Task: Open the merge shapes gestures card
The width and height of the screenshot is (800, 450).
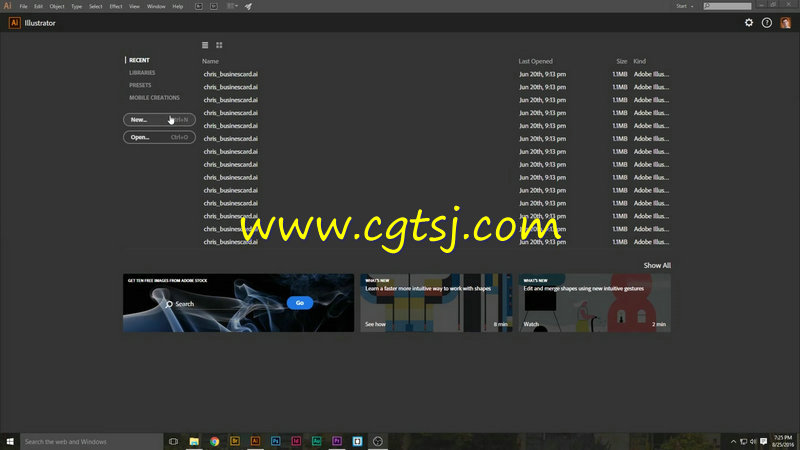Action: click(594, 303)
